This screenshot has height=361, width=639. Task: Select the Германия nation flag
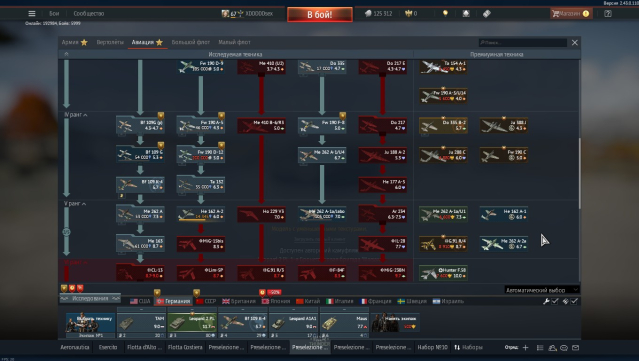point(173,301)
